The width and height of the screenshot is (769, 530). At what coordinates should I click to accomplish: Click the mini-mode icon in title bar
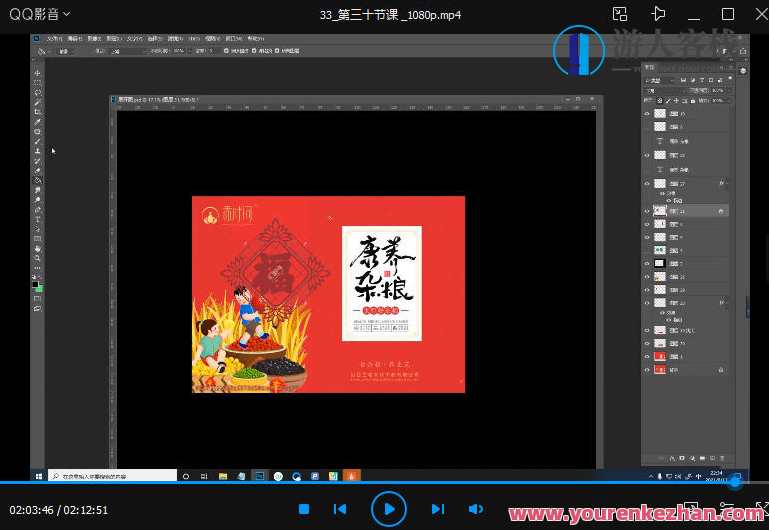click(x=620, y=14)
